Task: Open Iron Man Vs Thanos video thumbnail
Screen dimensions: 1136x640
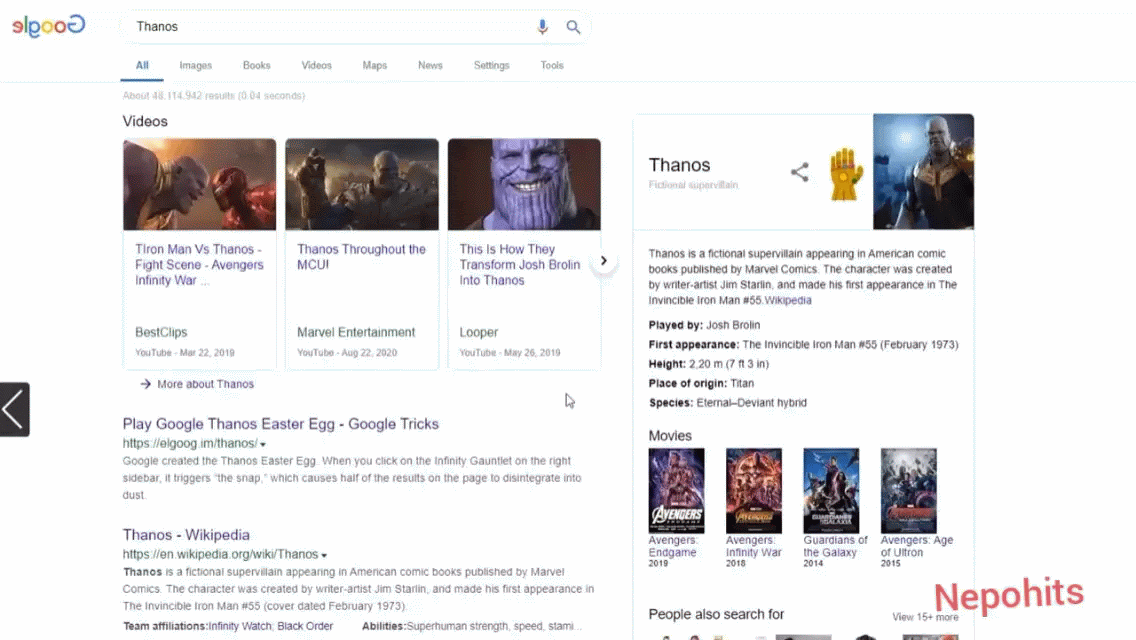Action: click(x=199, y=185)
